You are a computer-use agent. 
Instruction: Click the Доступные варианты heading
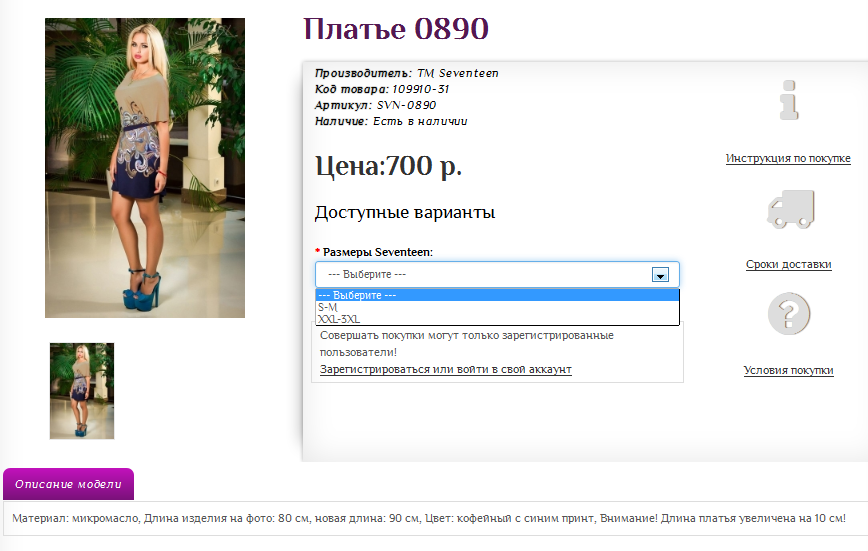pos(405,213)
